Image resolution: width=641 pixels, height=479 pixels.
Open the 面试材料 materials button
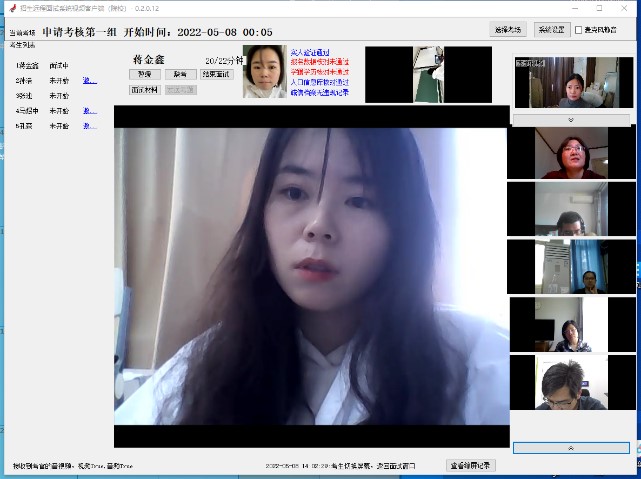tap(145, 89)
